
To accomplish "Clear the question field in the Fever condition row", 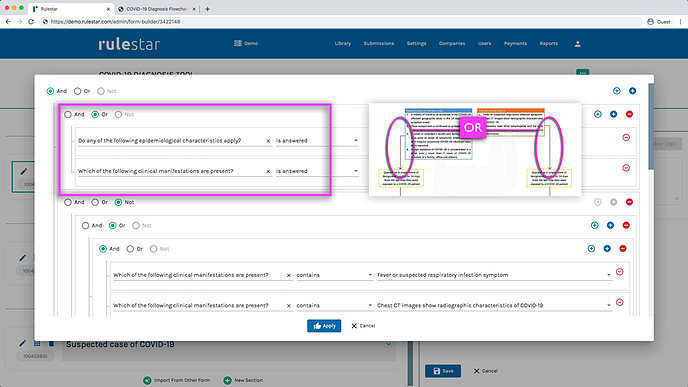I will pyautogui.click(x=289, y=275).
